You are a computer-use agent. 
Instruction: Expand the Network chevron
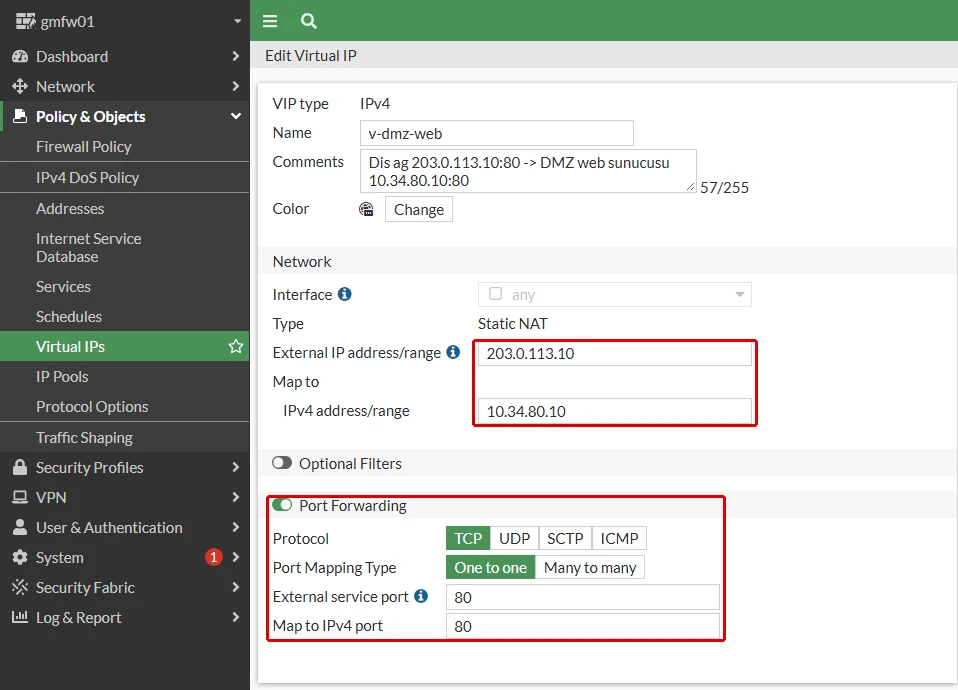(x=236, y=86)
